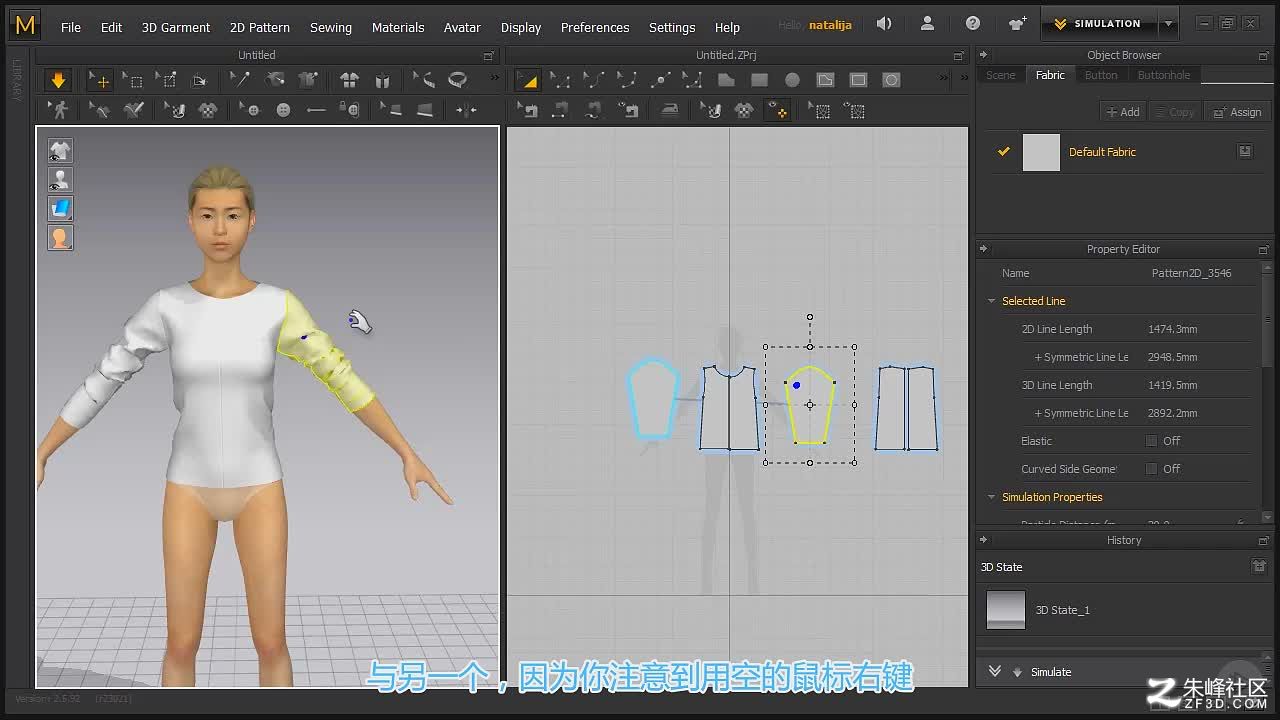Pick the Rectangle pattern tool
This screenshot has width=1280, height=720.
759,80
